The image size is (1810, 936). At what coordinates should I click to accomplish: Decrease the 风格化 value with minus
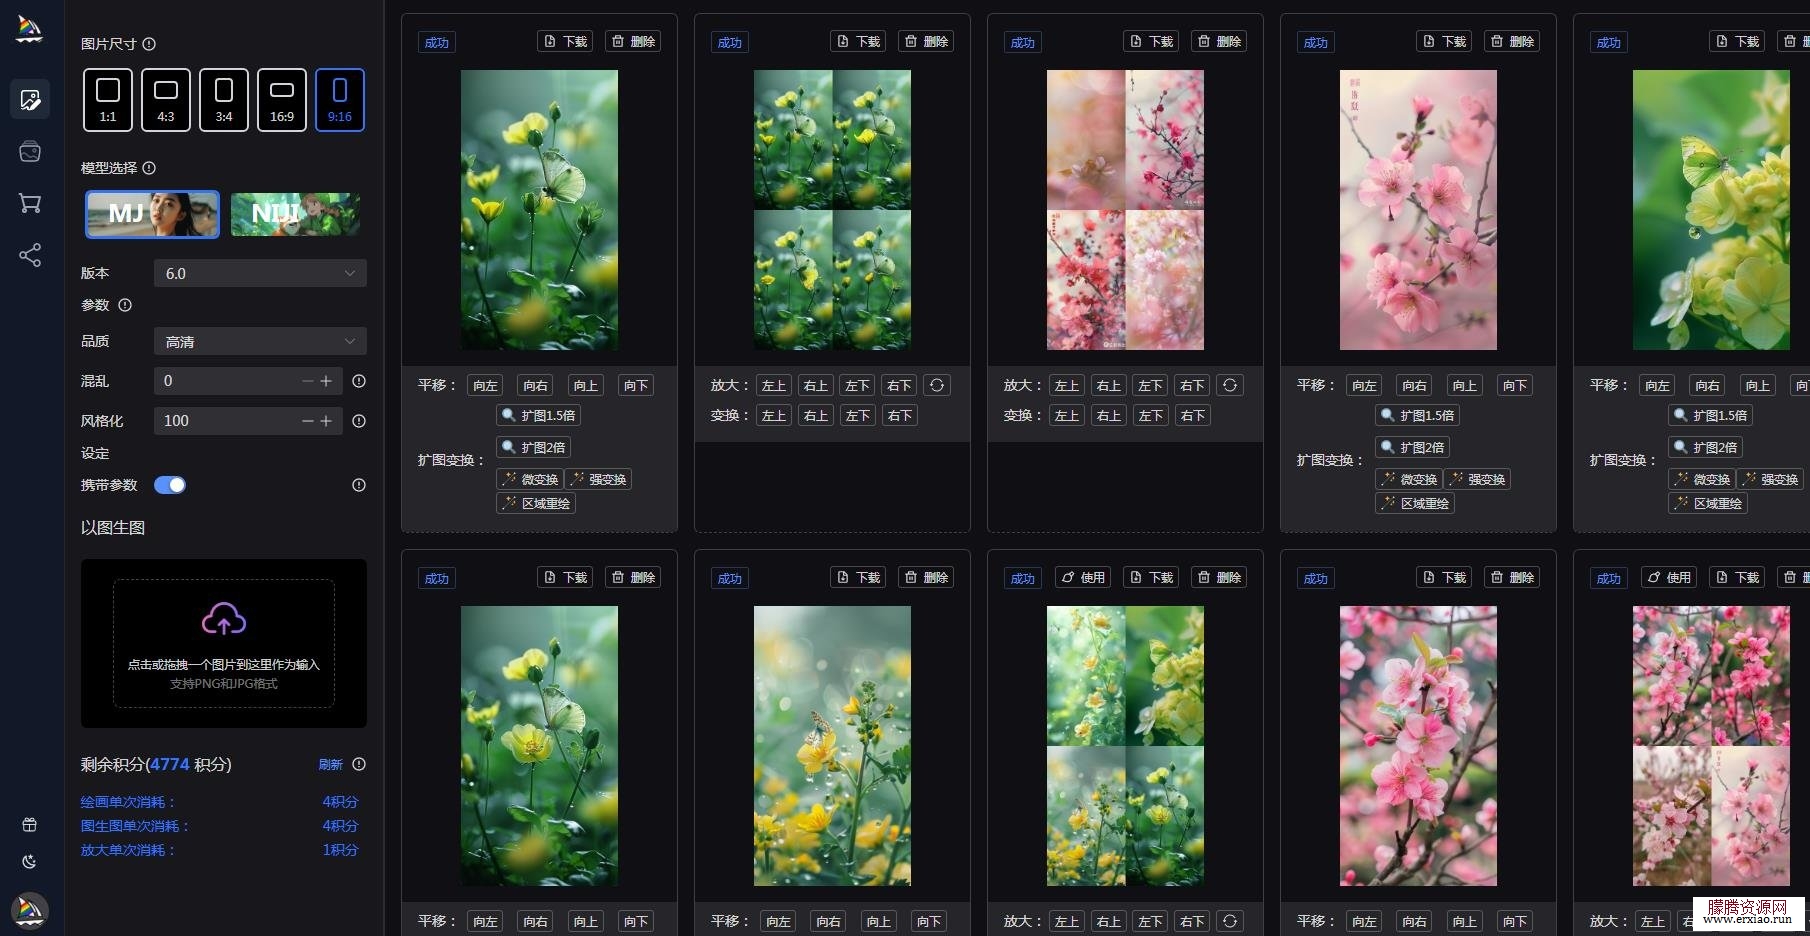[x=308, y=421]
